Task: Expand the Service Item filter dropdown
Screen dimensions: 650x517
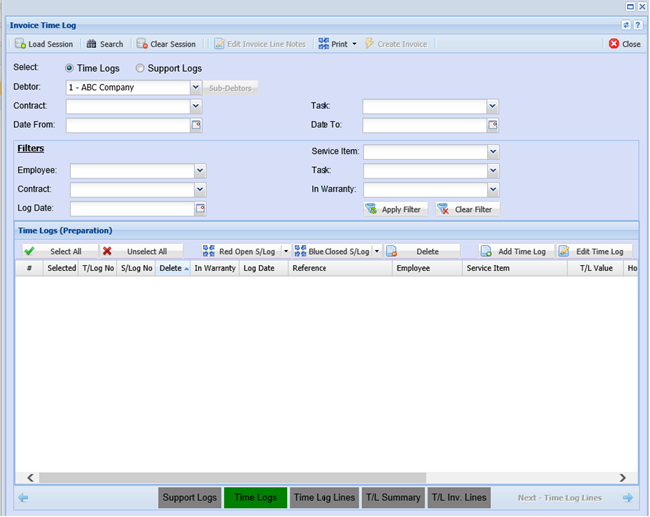Action: (492, 152)
